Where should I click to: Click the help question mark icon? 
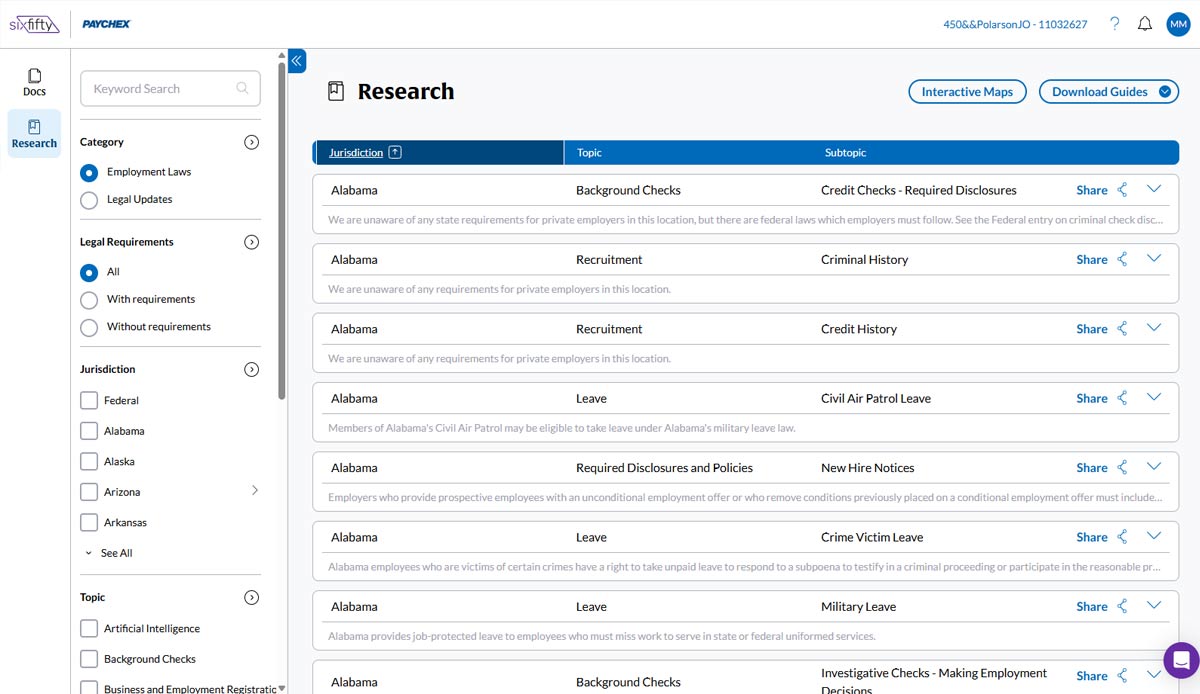click(1115, 24)
